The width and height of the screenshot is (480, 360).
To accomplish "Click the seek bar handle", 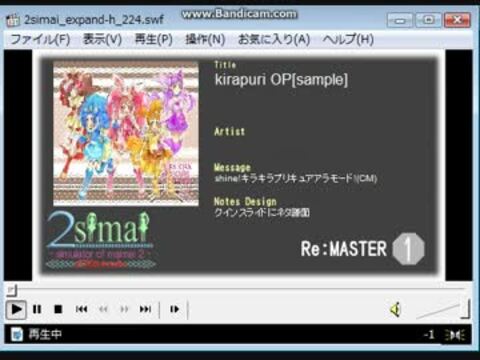I will pos(12,290).
